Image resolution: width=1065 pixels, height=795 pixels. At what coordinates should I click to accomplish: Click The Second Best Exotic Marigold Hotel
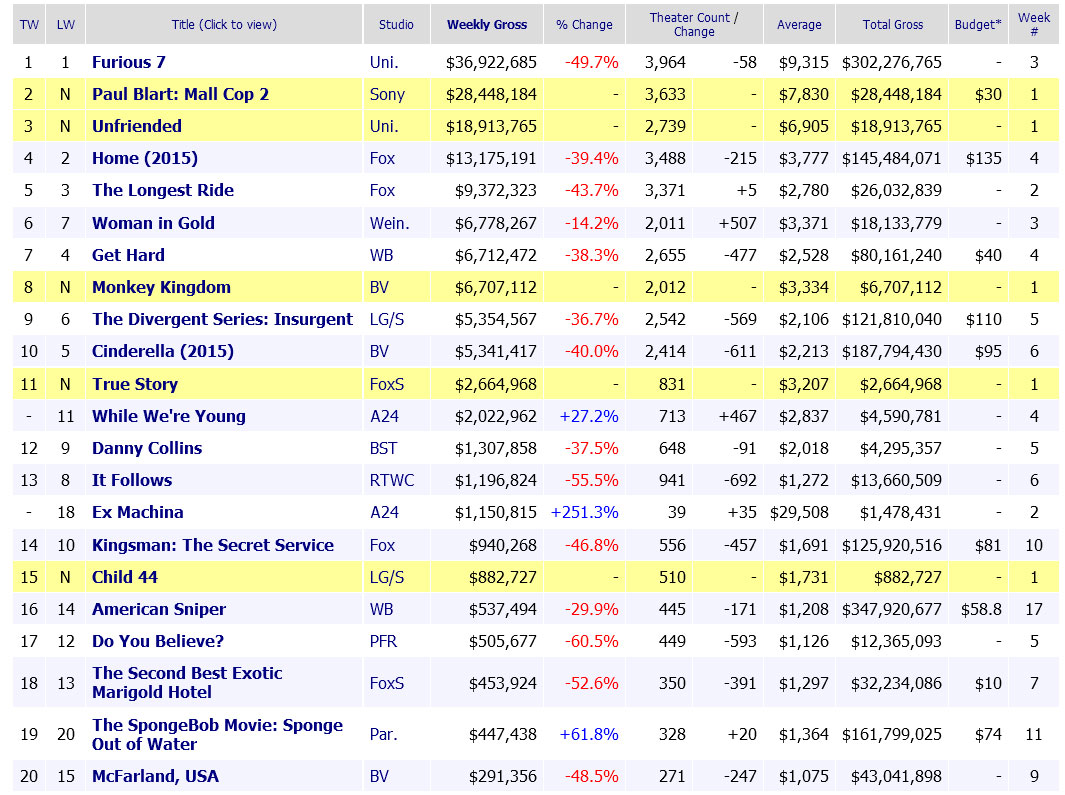coord(187,683)
